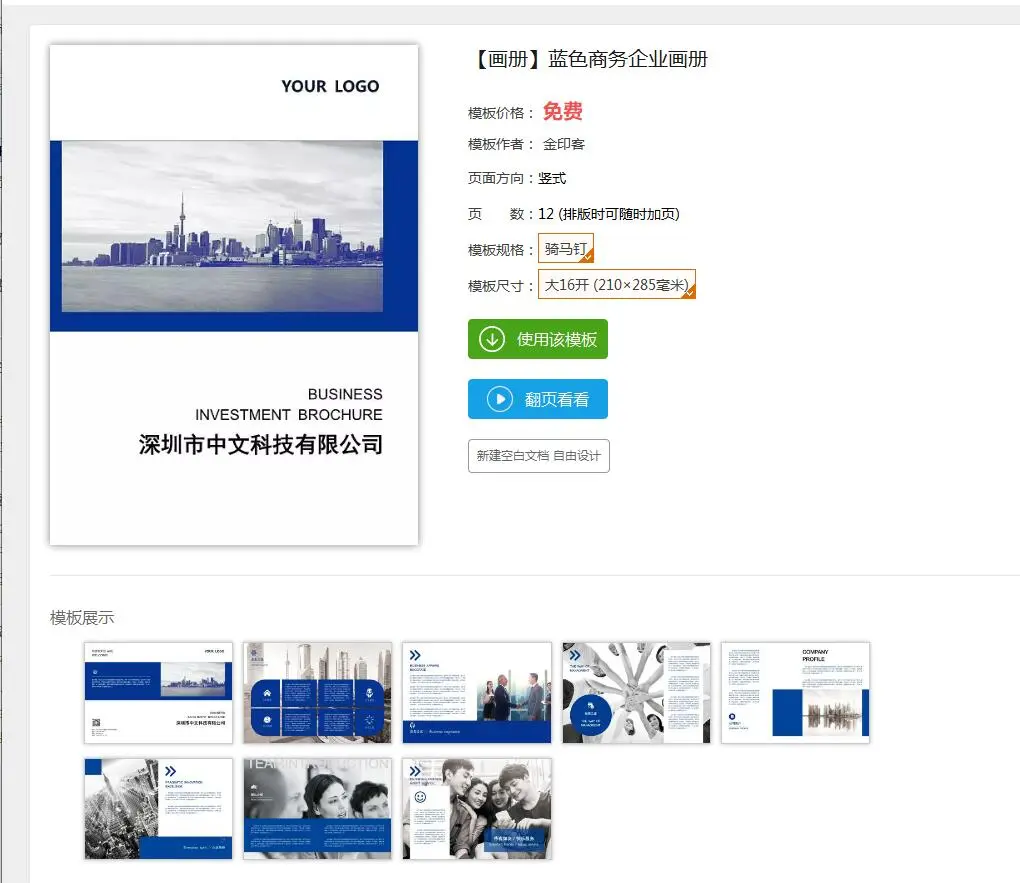The width and height of the screenshot is (1020, 883).
Task: Click the download arrow icon on 使用该模板
Action: [492, 339]
